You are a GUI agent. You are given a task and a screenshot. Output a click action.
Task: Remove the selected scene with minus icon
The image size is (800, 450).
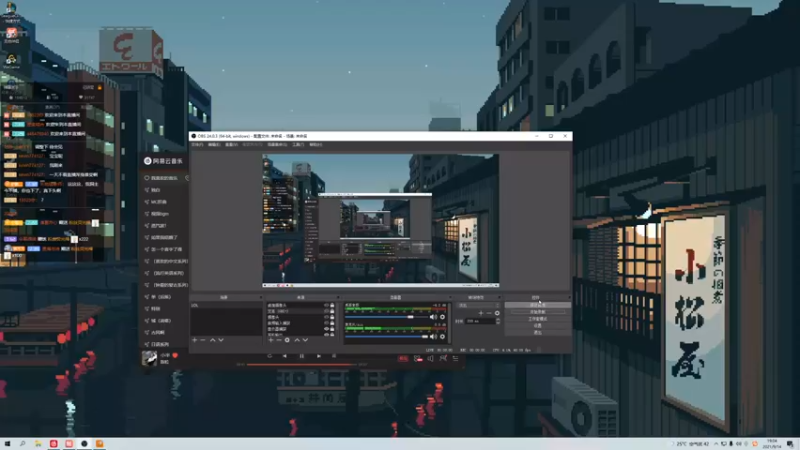203,340
